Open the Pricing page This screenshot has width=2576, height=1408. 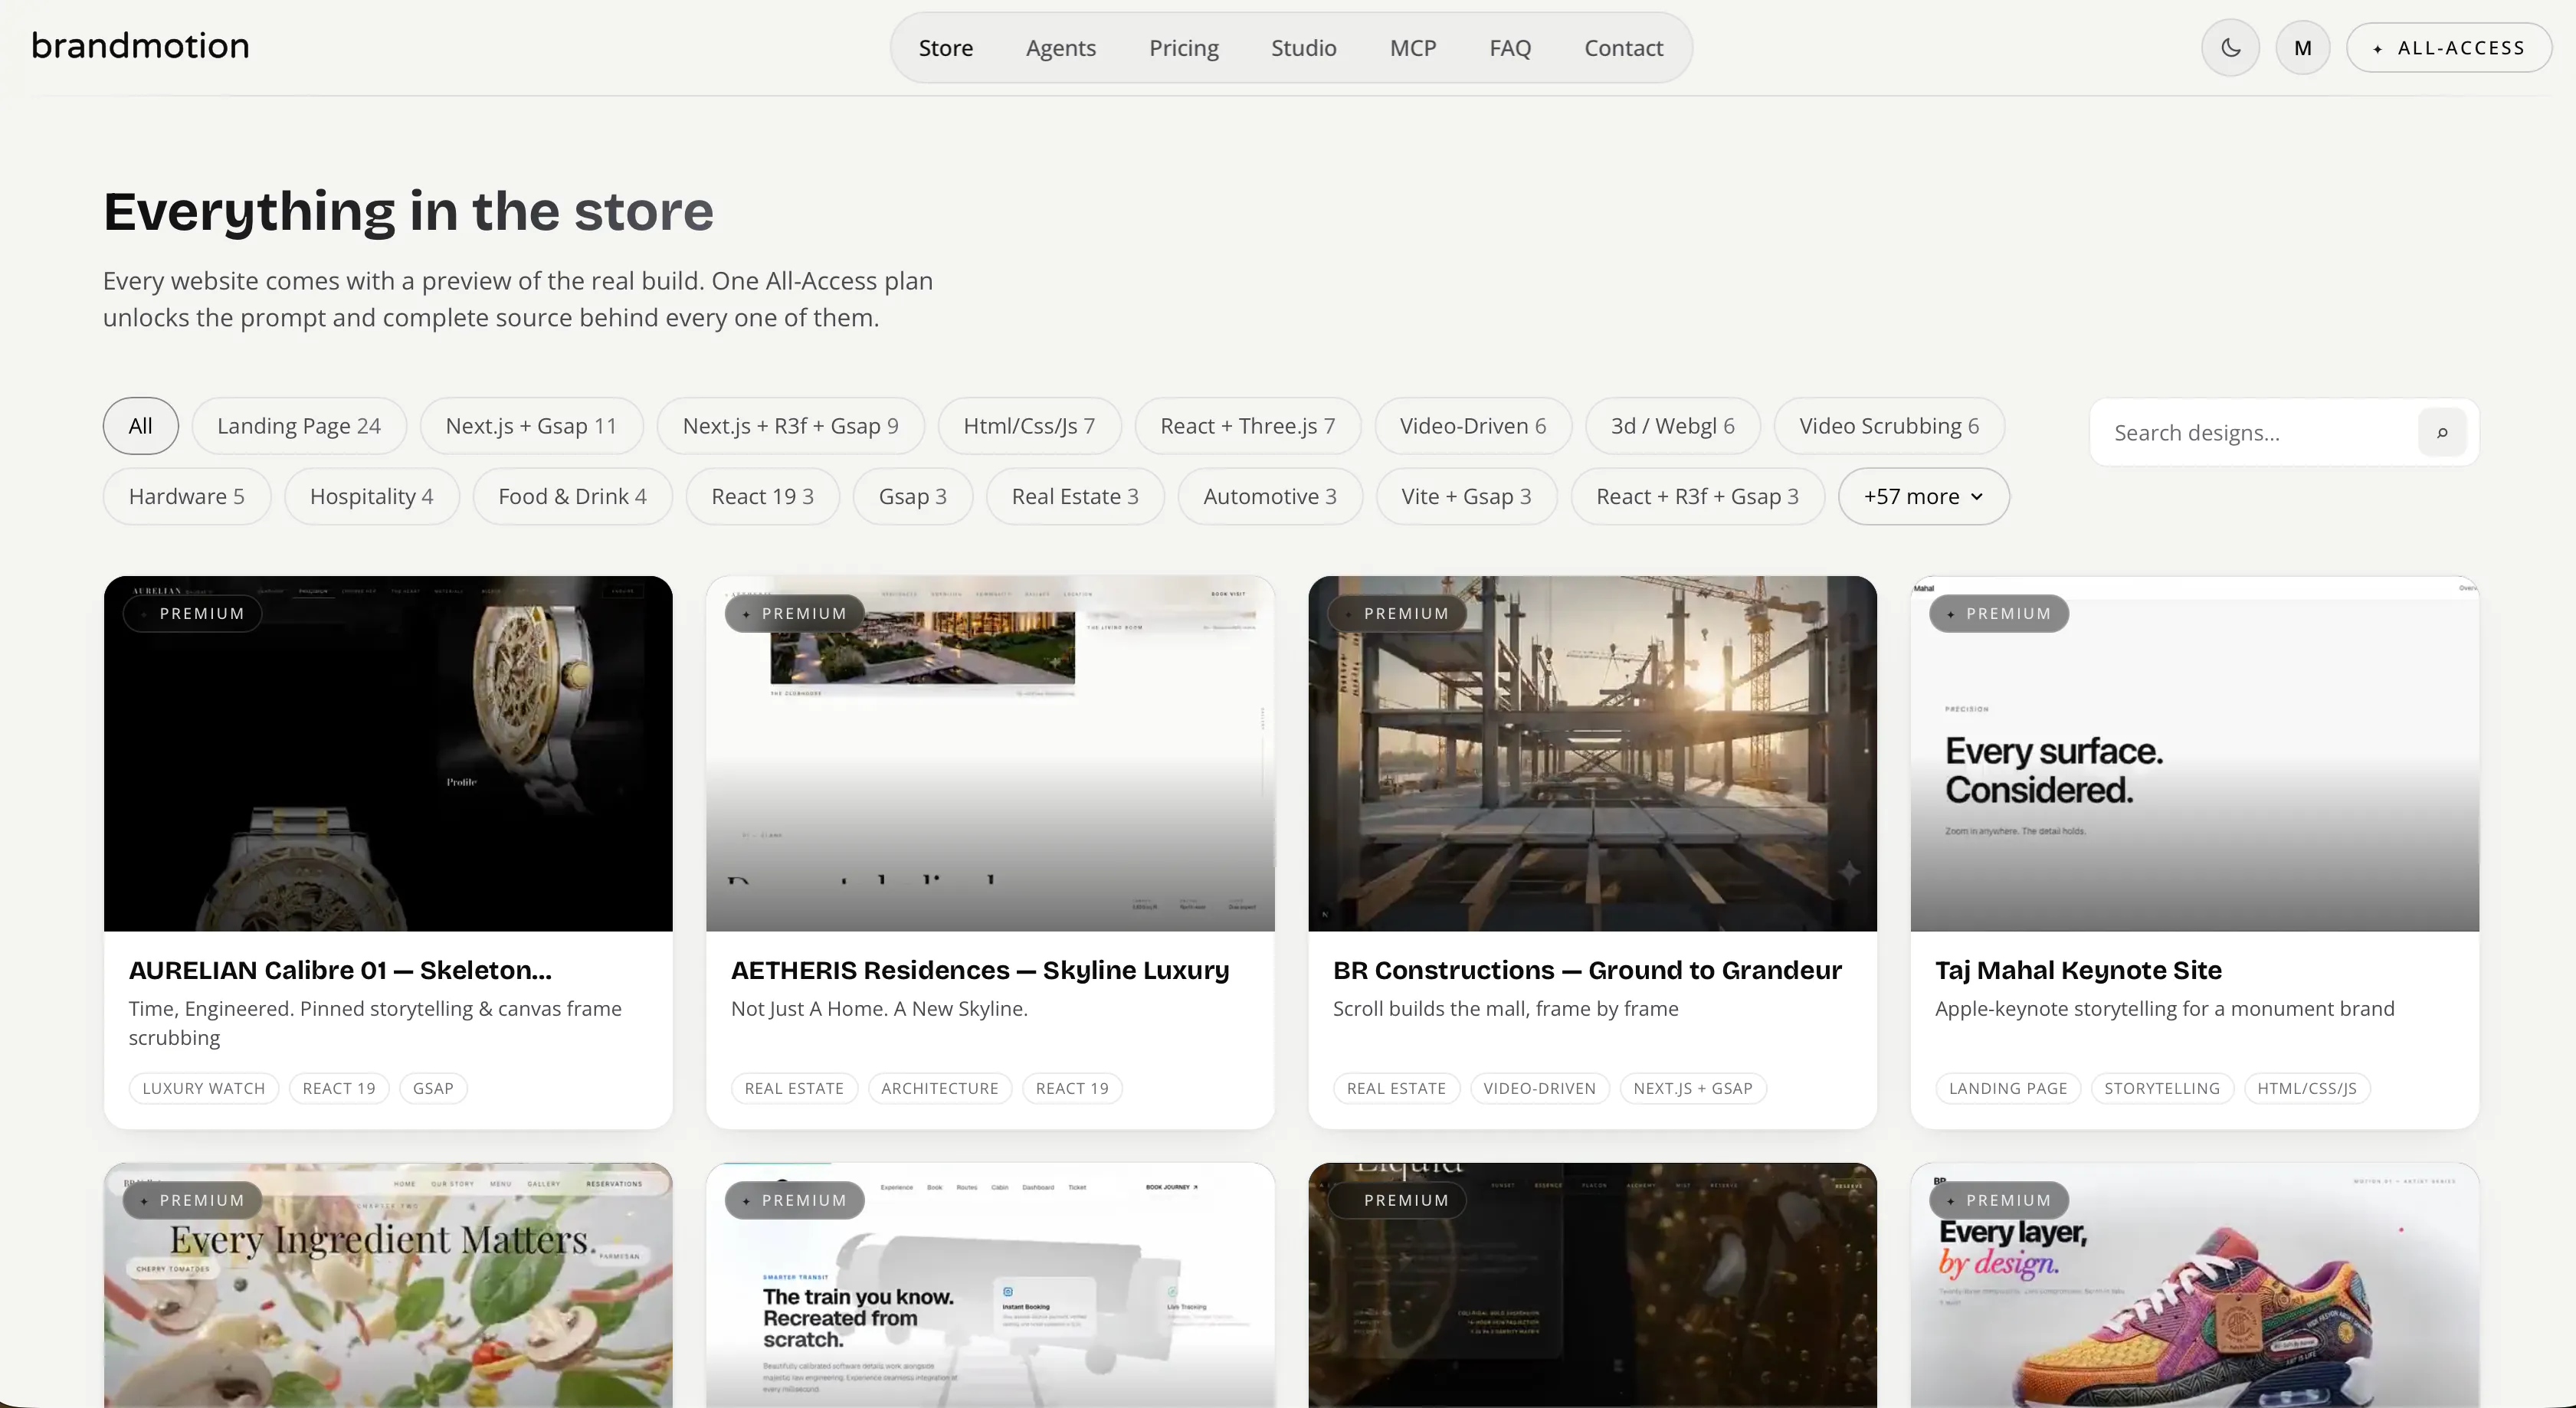[1183, 48]
